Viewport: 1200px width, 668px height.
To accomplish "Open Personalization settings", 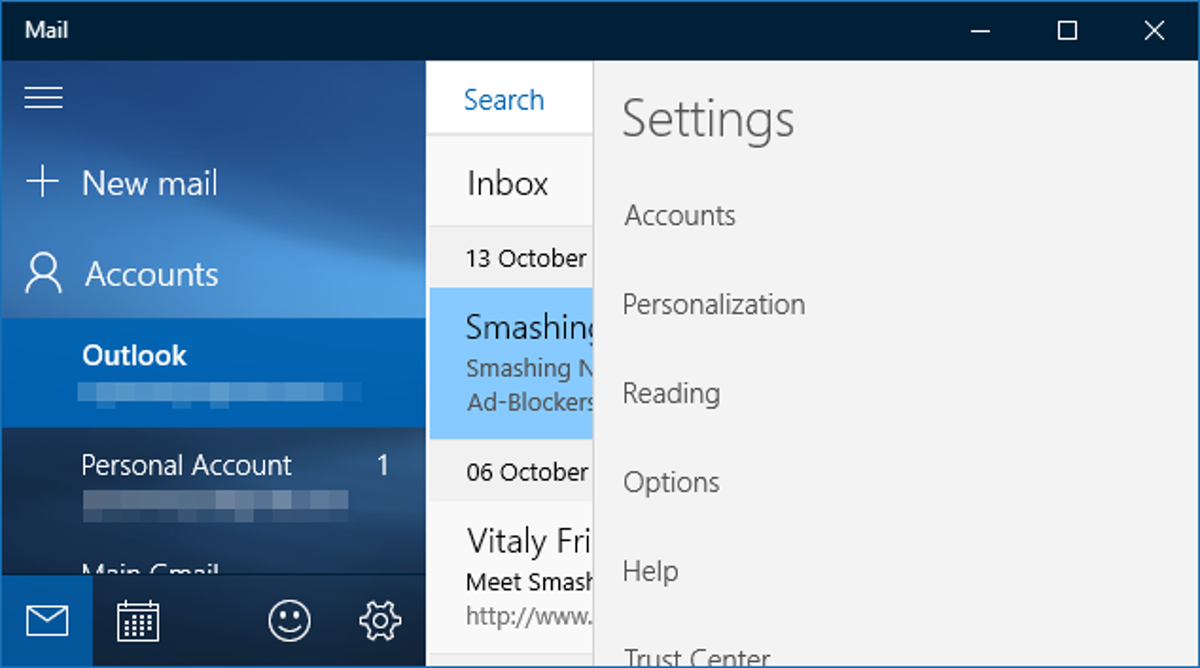I will (x=714, y=304).
